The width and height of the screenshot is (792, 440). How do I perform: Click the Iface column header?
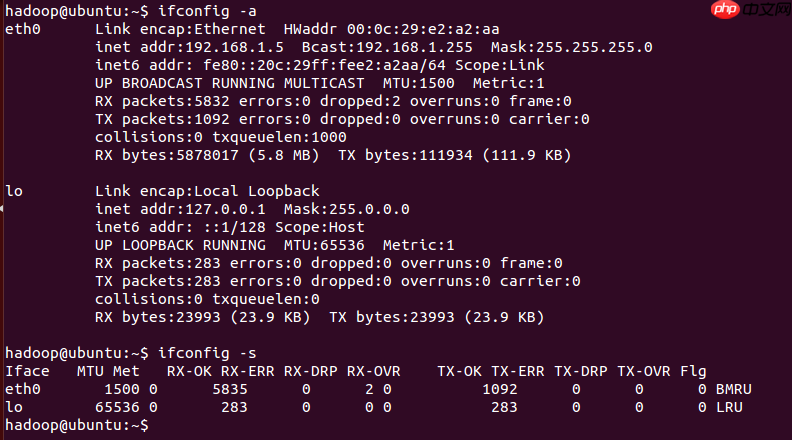pos(27,372)
